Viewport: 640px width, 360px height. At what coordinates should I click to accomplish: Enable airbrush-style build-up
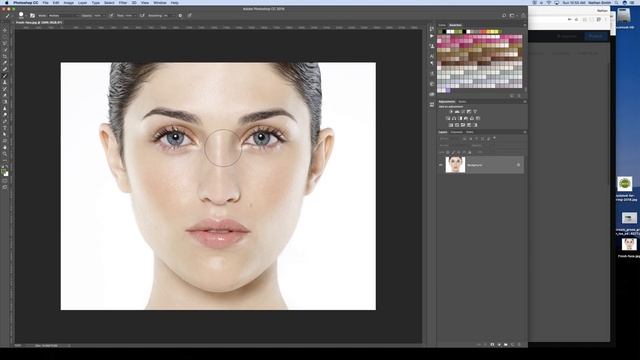142,16
